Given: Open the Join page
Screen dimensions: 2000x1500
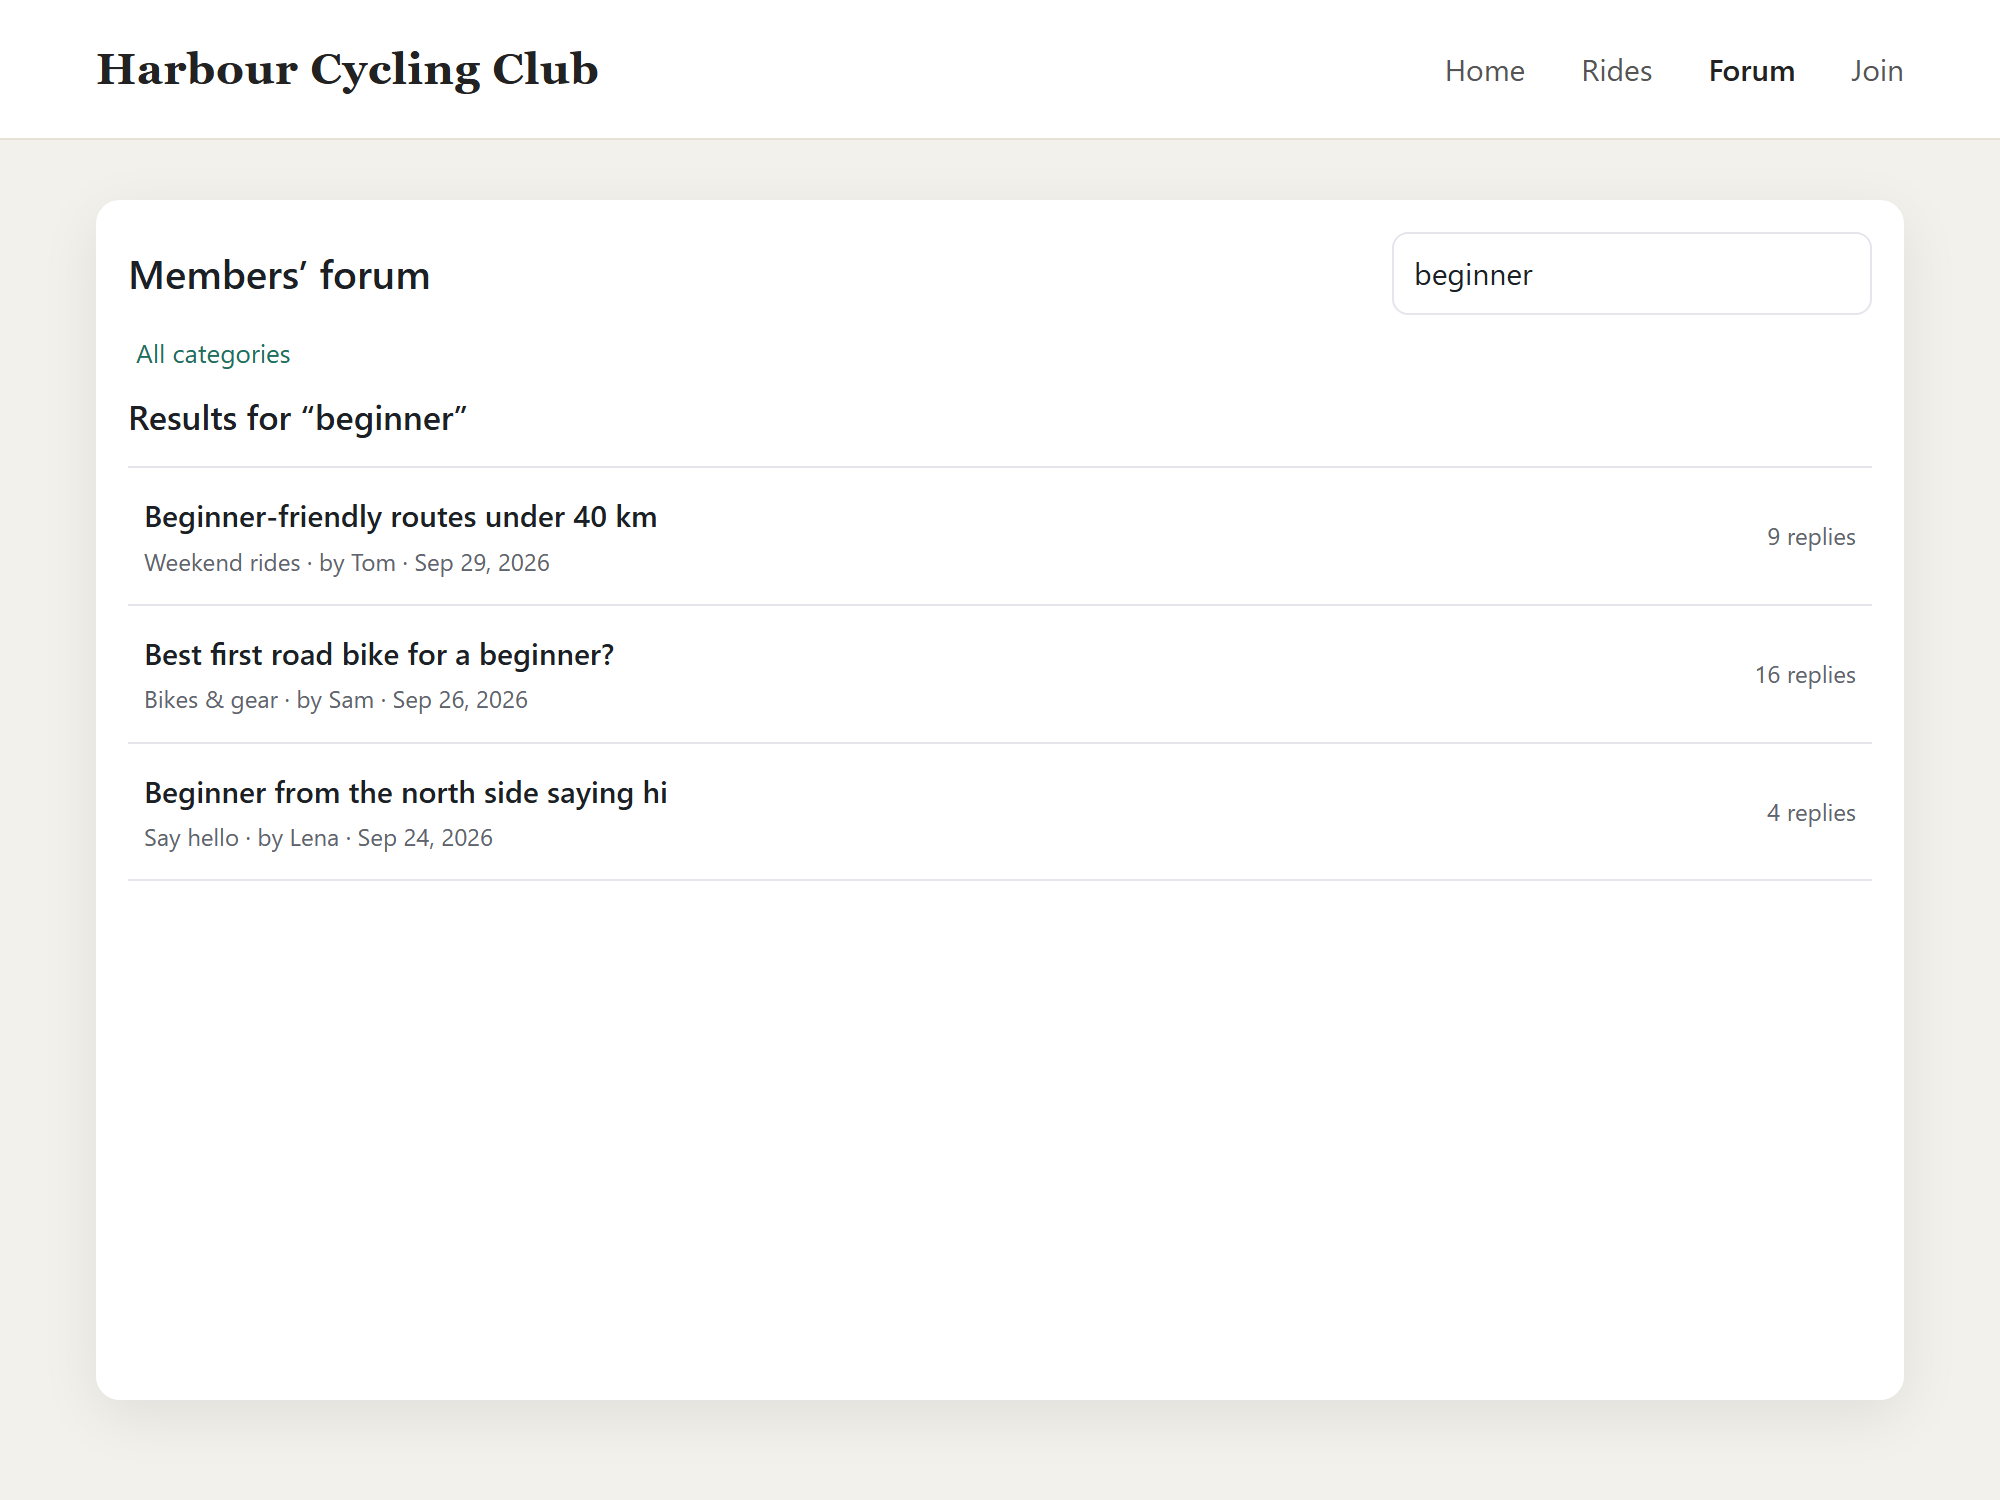Looking at the screenshot, I should pos(1876,71).
